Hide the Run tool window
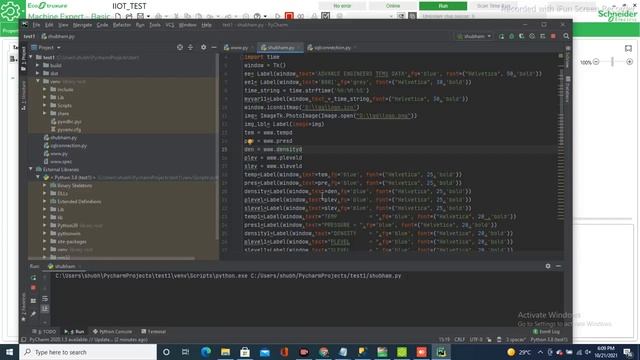This screenshot has height=360, width=640. (558, 266)
